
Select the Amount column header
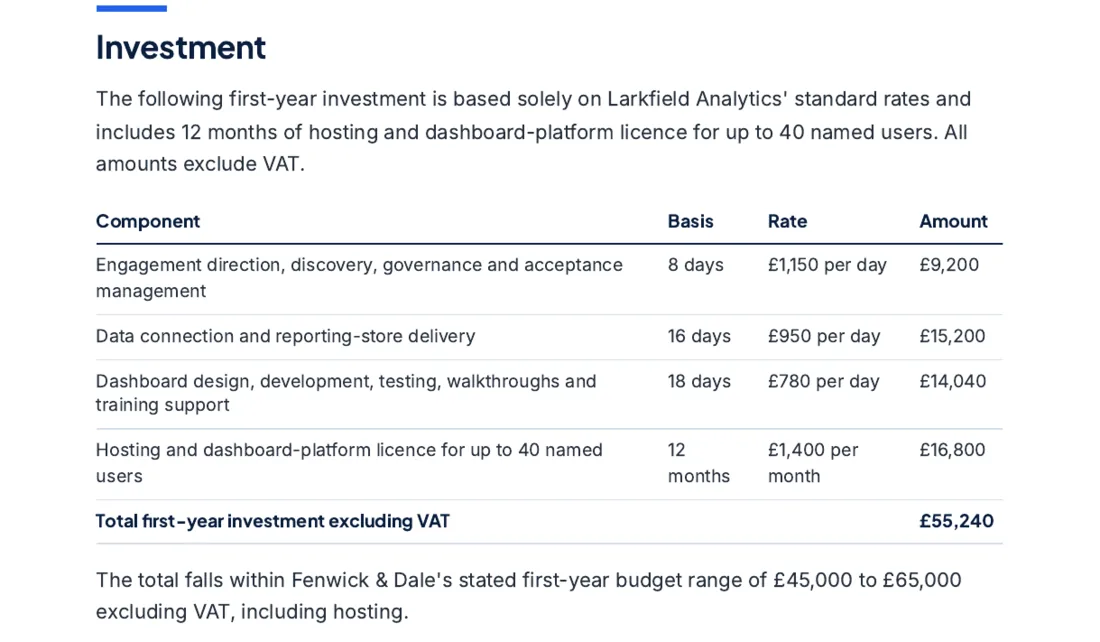pyautogui.click(x=953, y=221)
